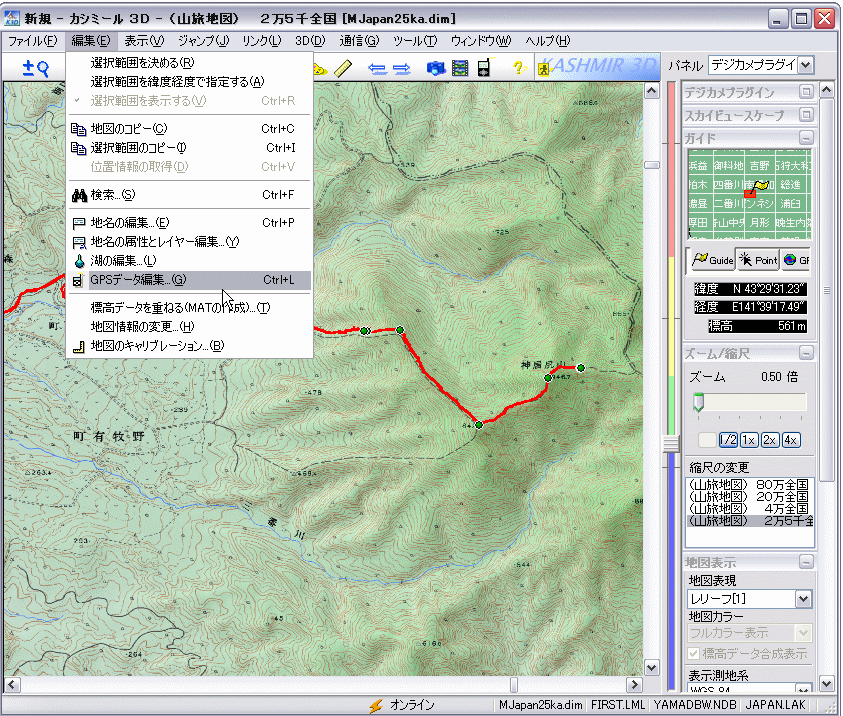
Task: Click the flask icon beside 湖の編集
Action: 79,261
